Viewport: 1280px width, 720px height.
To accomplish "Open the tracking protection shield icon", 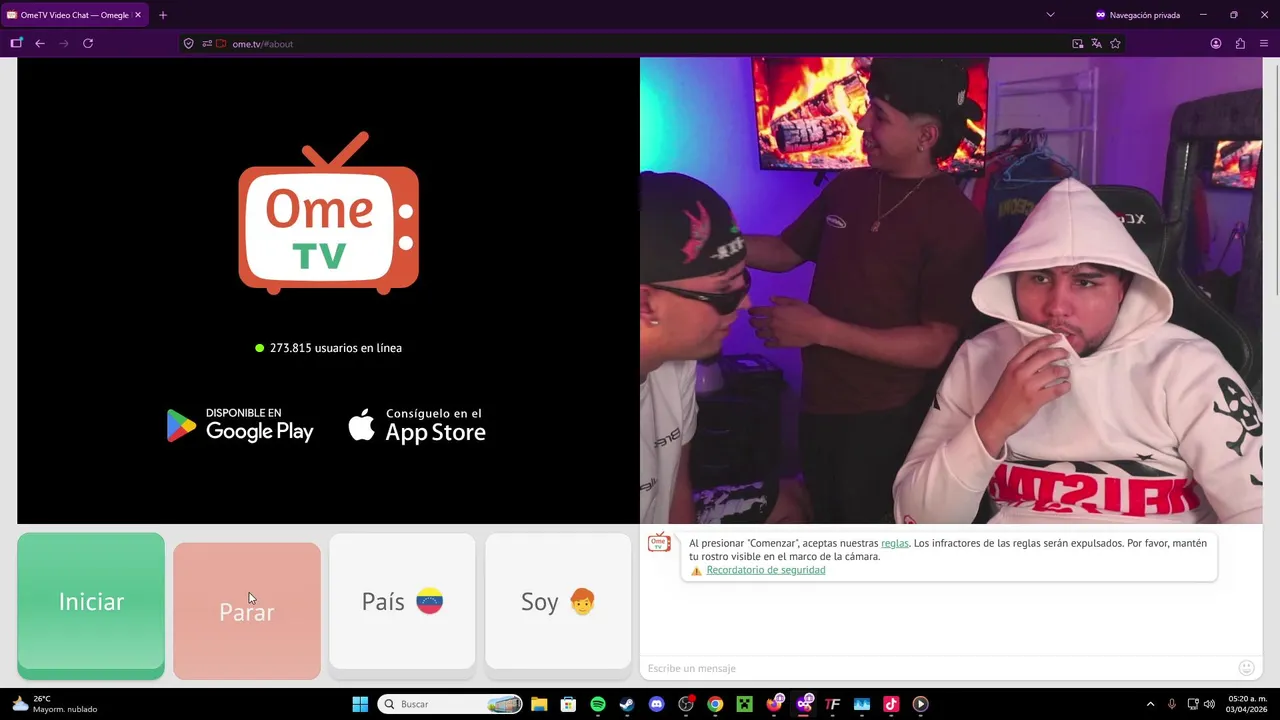I will [189, 44].
